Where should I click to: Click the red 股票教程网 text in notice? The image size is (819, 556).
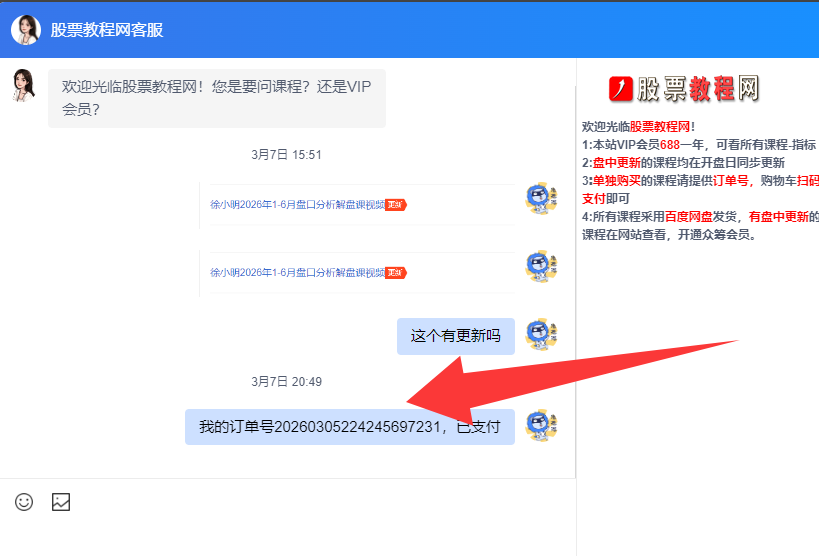click(x=660, y=127)
